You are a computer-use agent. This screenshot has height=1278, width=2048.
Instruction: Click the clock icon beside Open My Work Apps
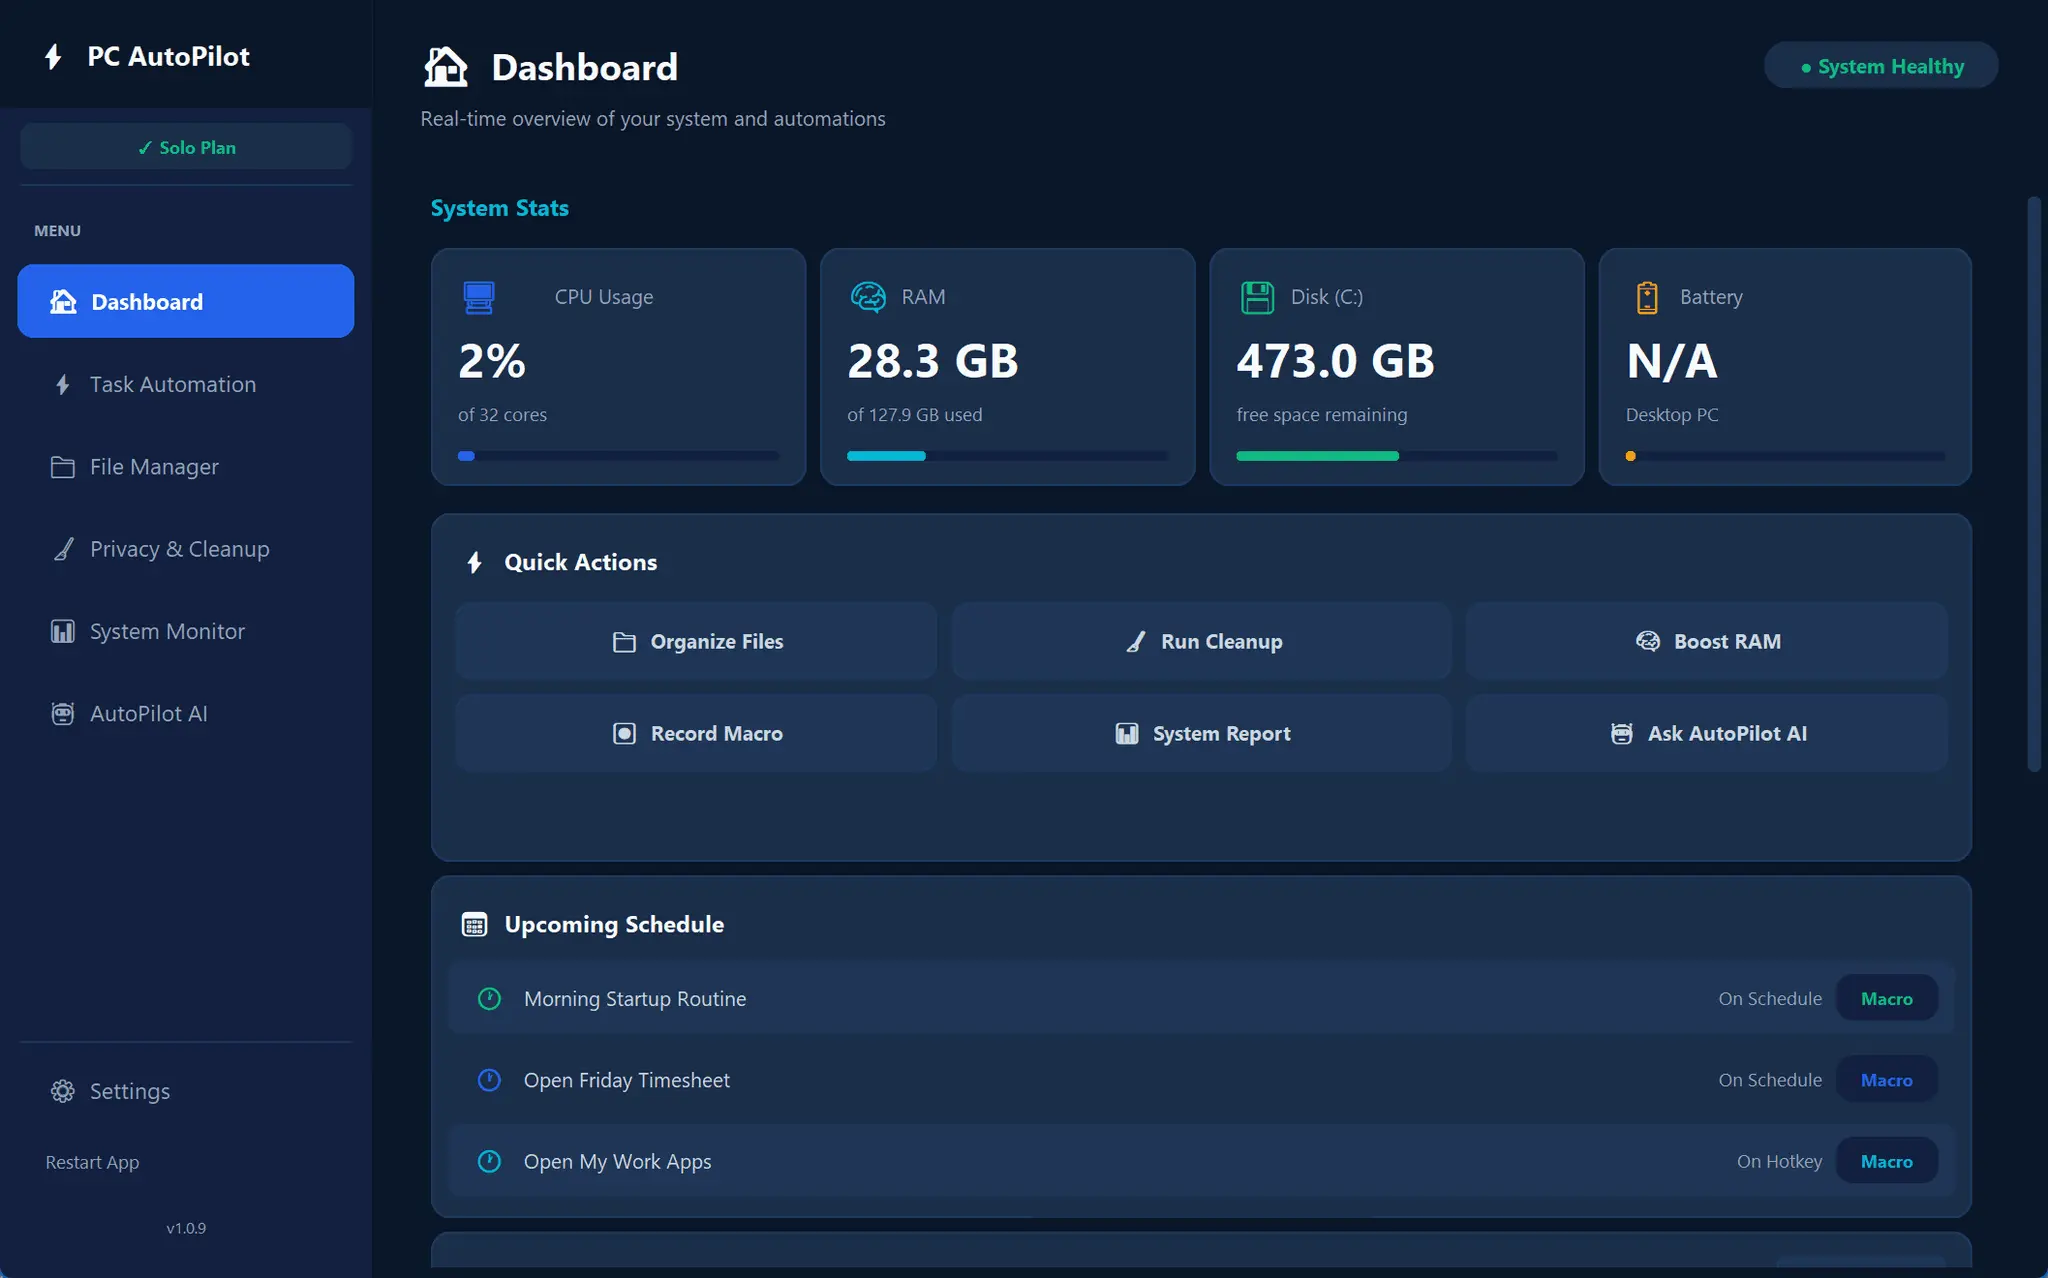489,1161
